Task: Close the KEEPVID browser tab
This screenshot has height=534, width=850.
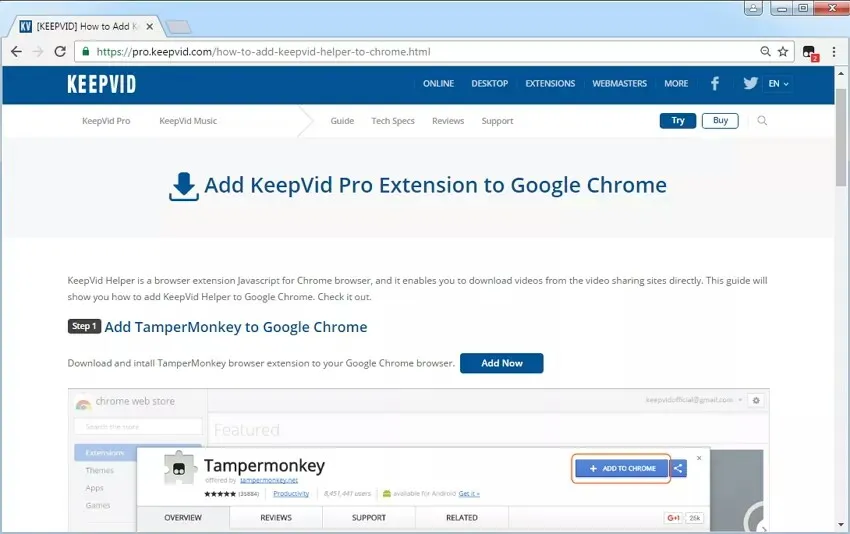Action: [x=150, y=26]
